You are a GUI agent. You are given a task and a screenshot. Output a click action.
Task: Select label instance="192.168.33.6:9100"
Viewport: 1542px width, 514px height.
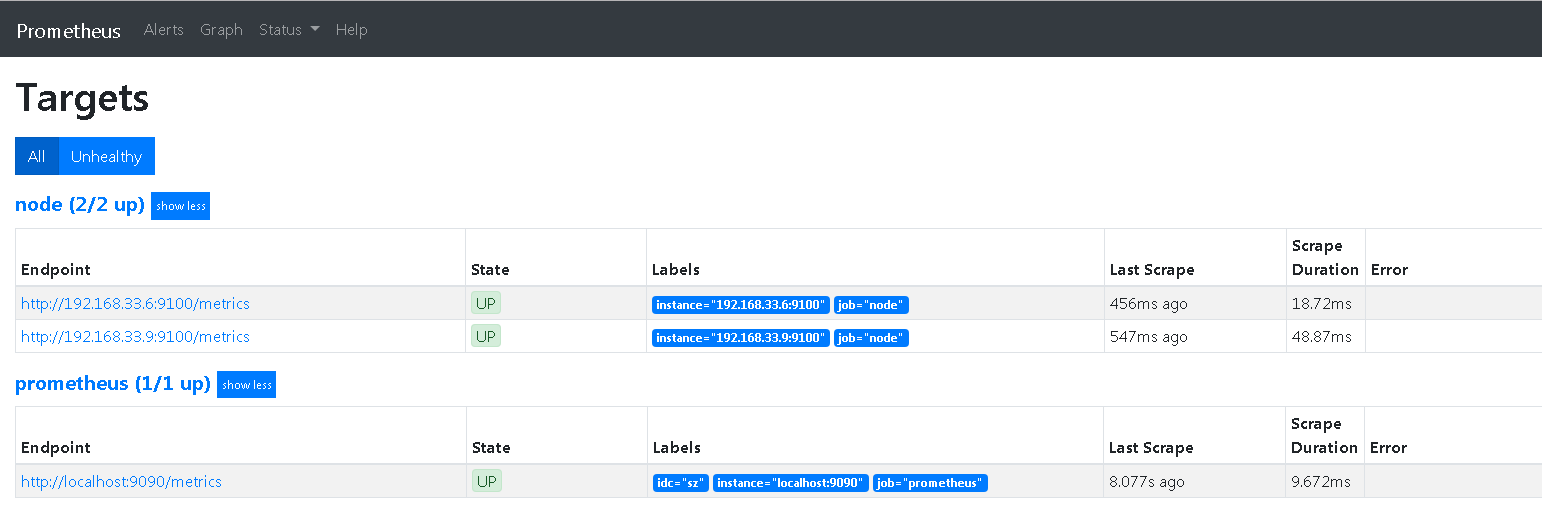click(x=741, y=305)
